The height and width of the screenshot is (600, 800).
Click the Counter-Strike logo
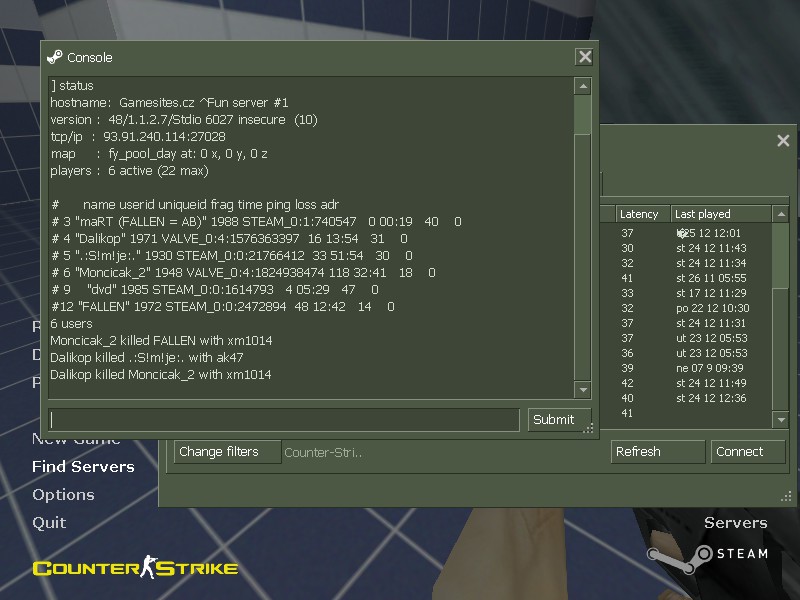[135, 567]
